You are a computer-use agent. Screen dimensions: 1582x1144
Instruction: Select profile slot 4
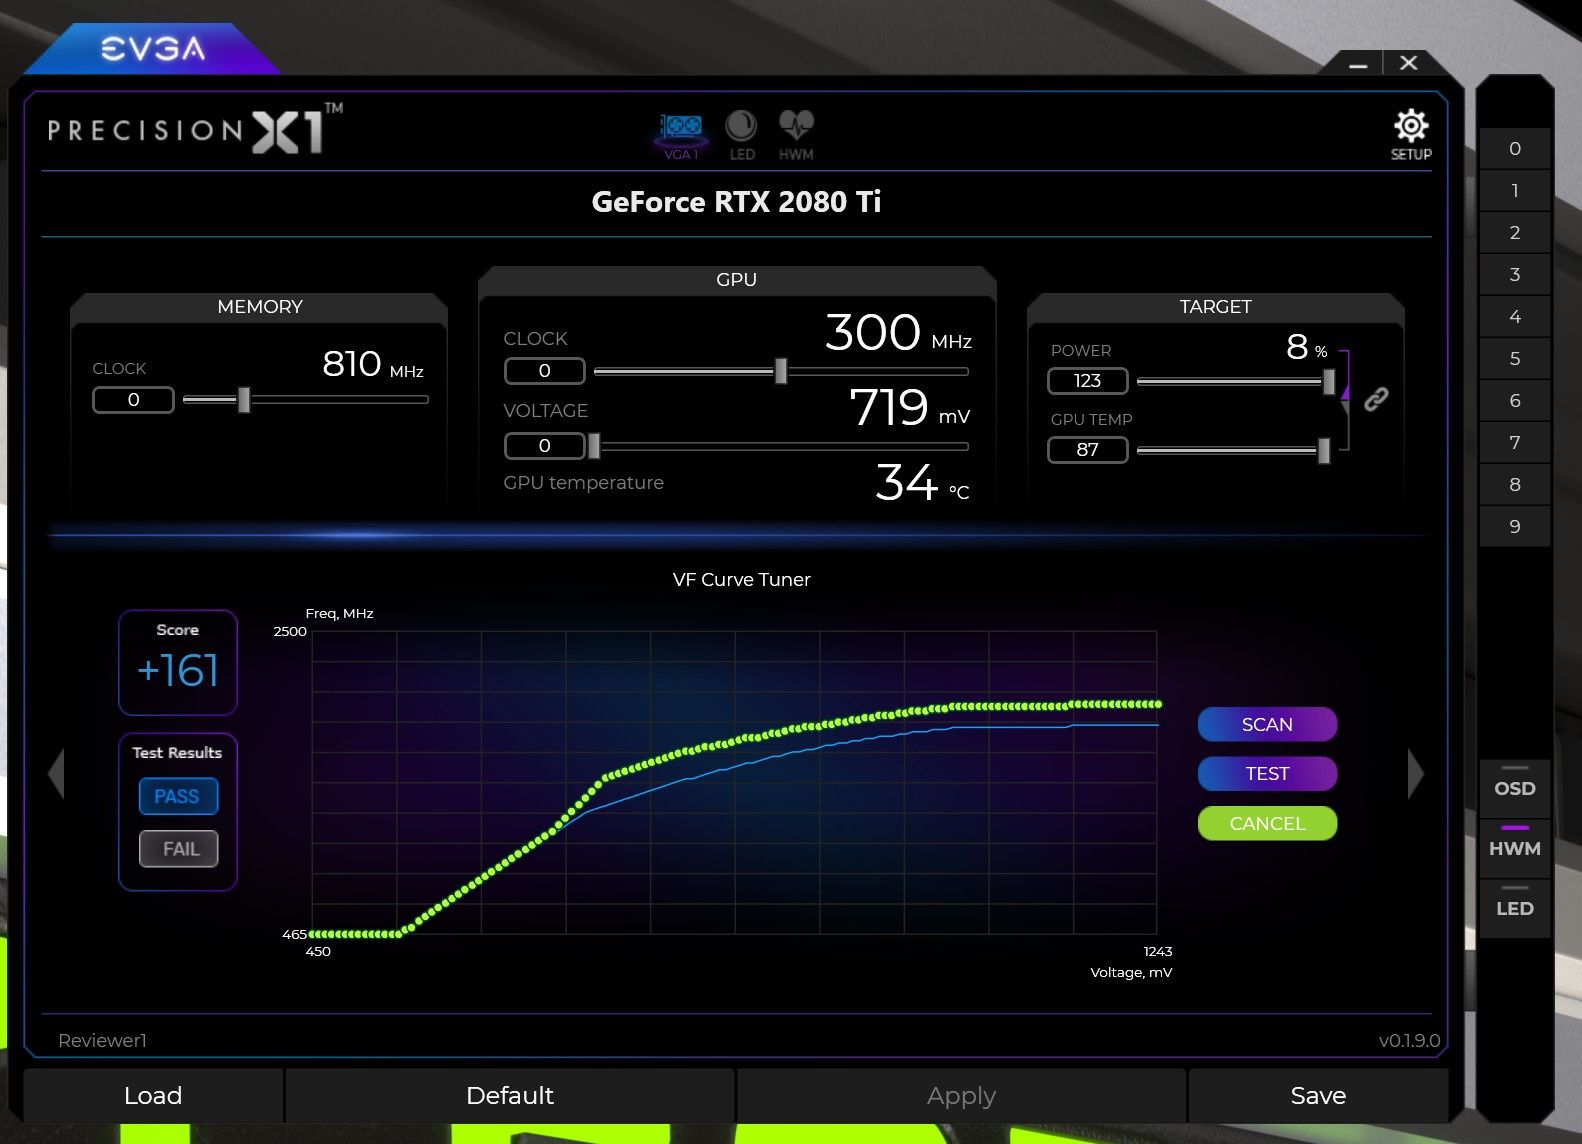1515,316
